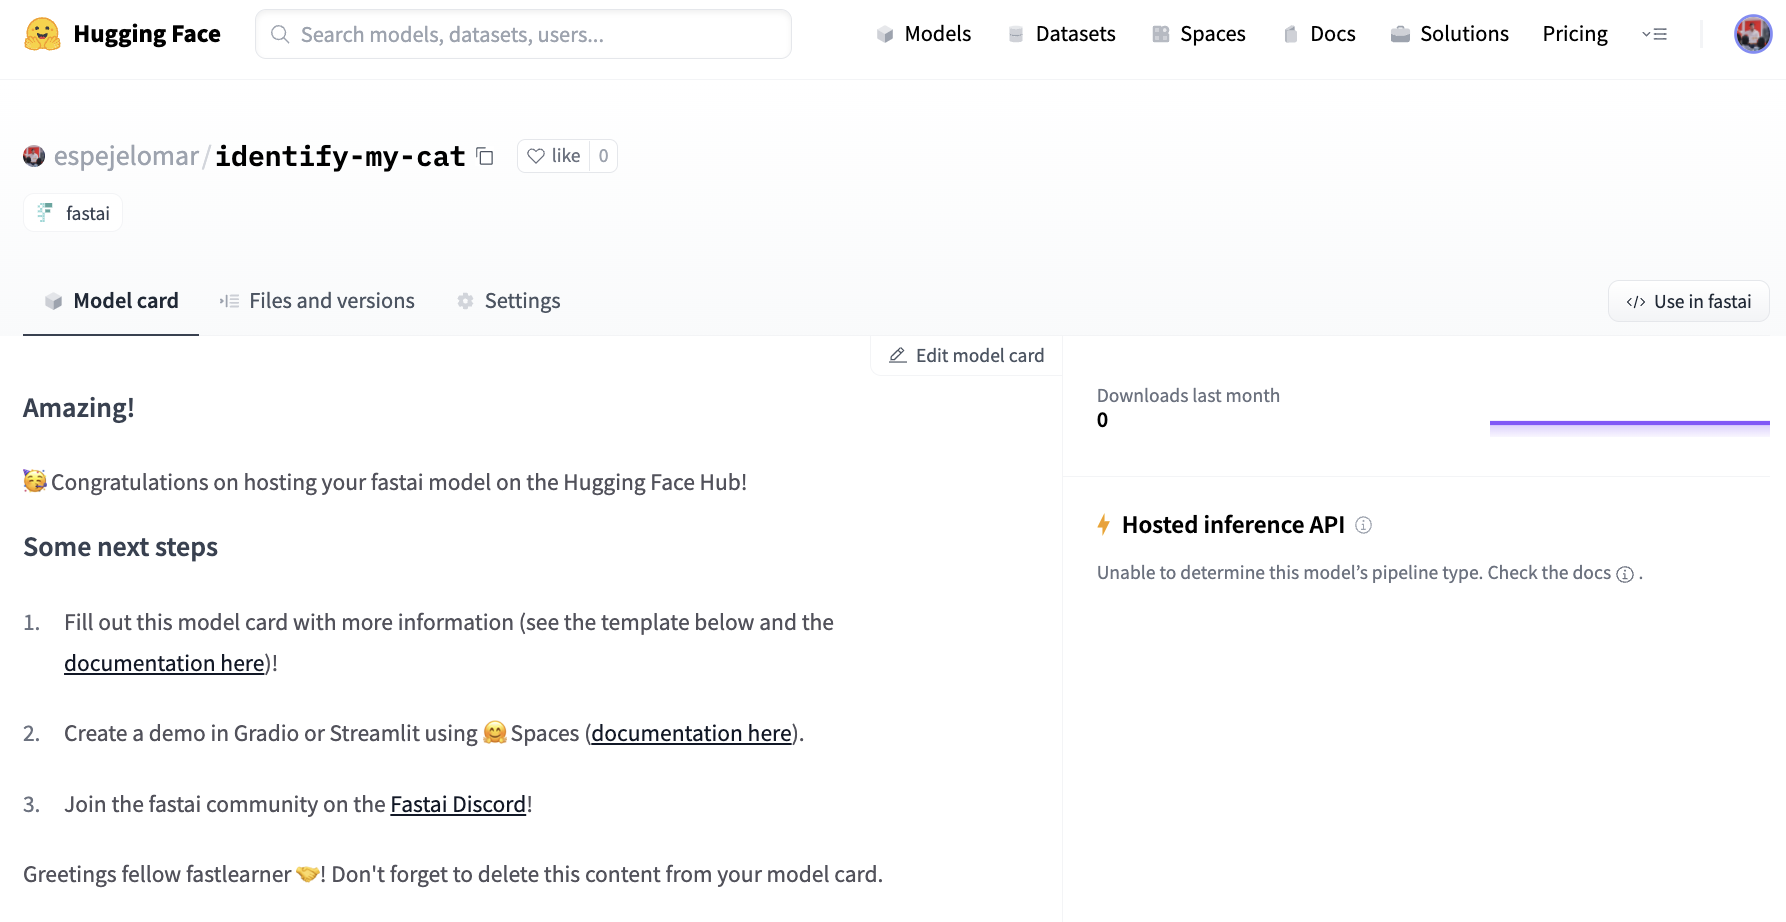Open the user profile avatar menu
Viewport: 1786px width, 922px height.
tap(1752, 34)
